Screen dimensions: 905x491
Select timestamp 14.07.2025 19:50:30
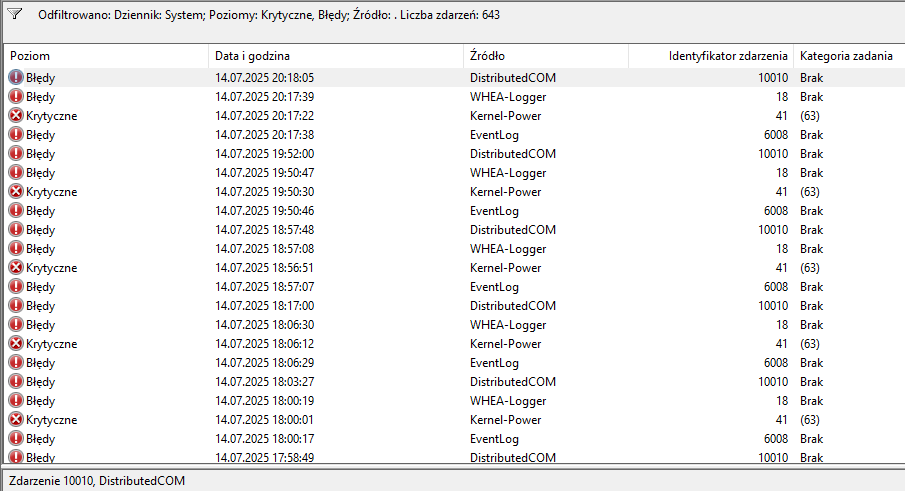tap(264, 192)
